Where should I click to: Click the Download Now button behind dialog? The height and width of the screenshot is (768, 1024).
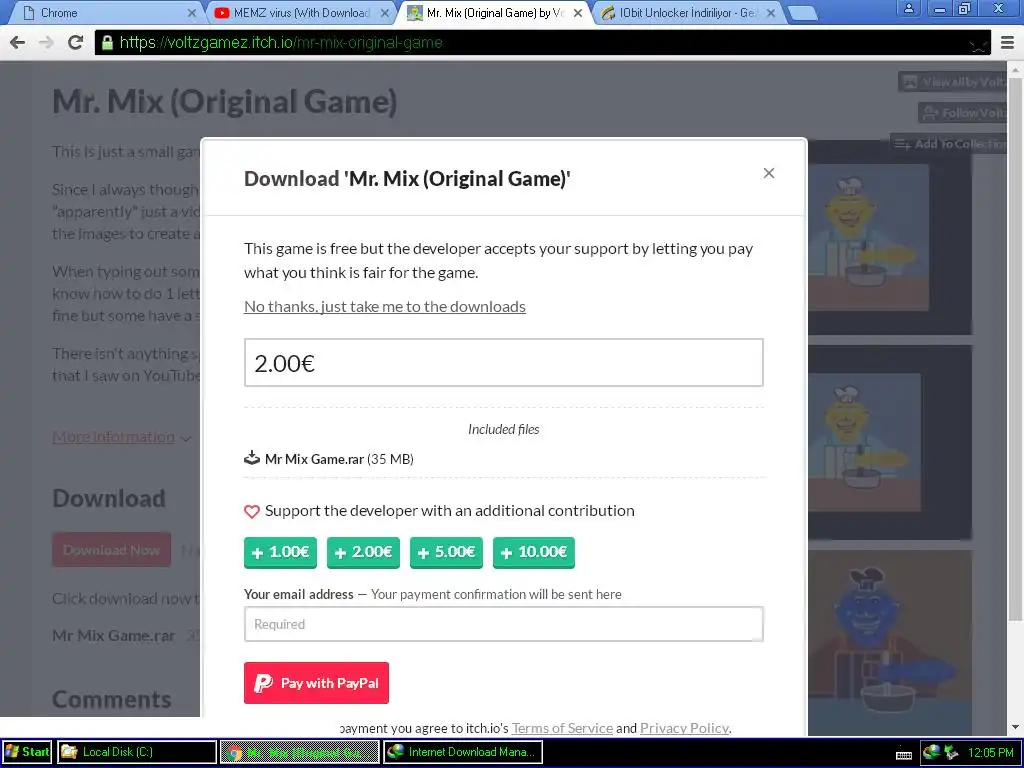point(112,550)
